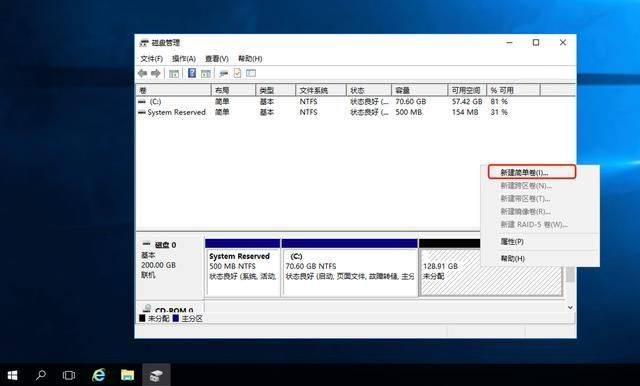
Task: Click the 154 MB free space cell
Action: (465, 112)
